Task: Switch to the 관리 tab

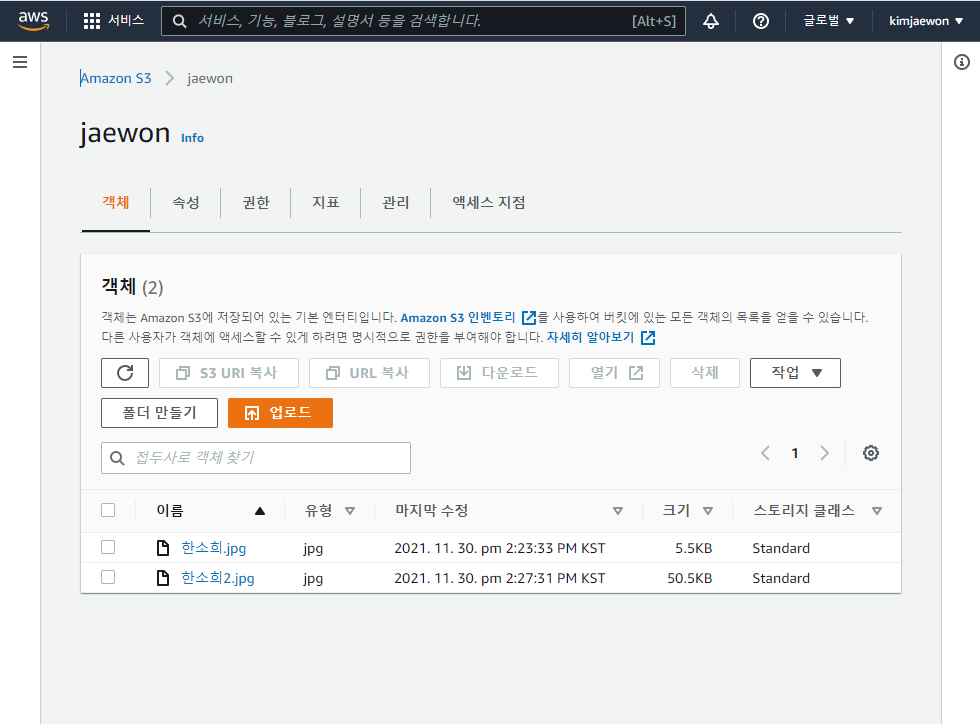Action: [395, 202]
